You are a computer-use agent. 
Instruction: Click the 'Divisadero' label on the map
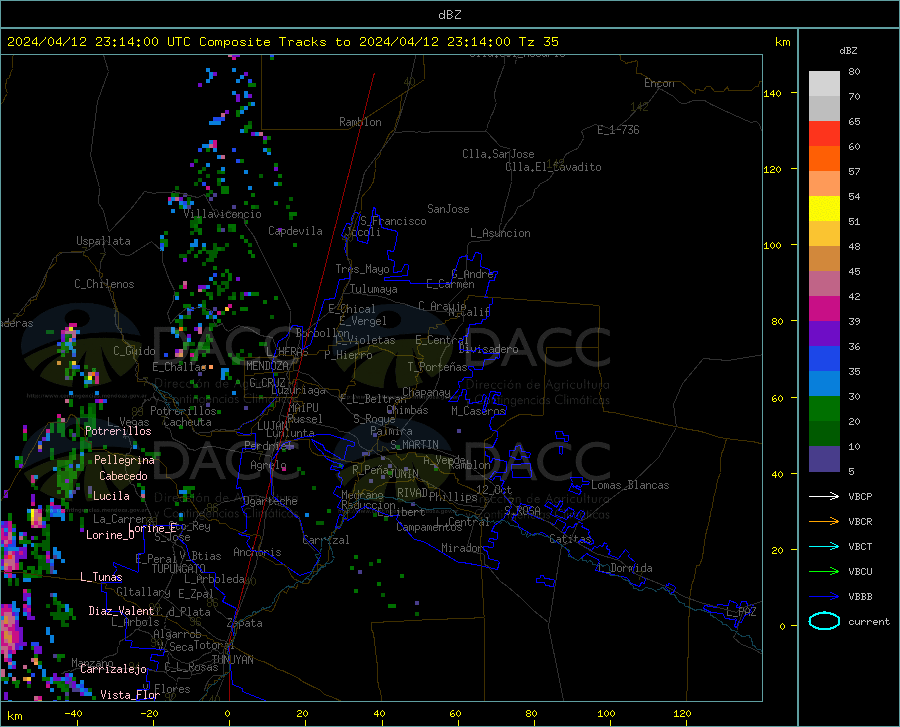pos(488,349)
